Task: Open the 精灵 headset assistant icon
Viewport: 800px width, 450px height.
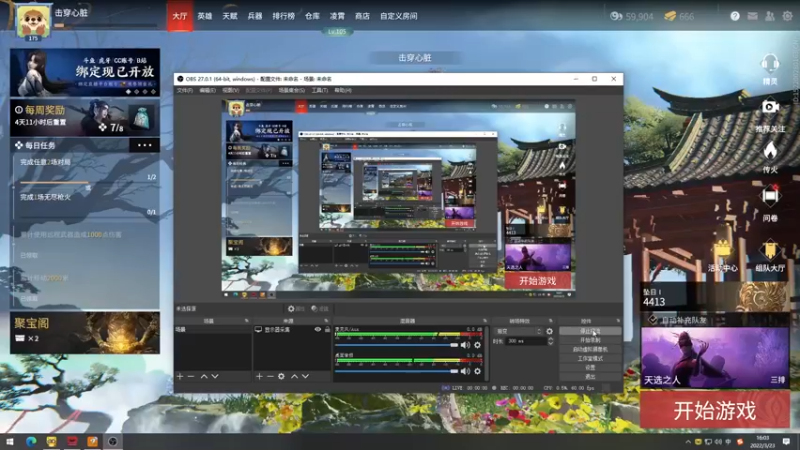Action: coord(769,65)
